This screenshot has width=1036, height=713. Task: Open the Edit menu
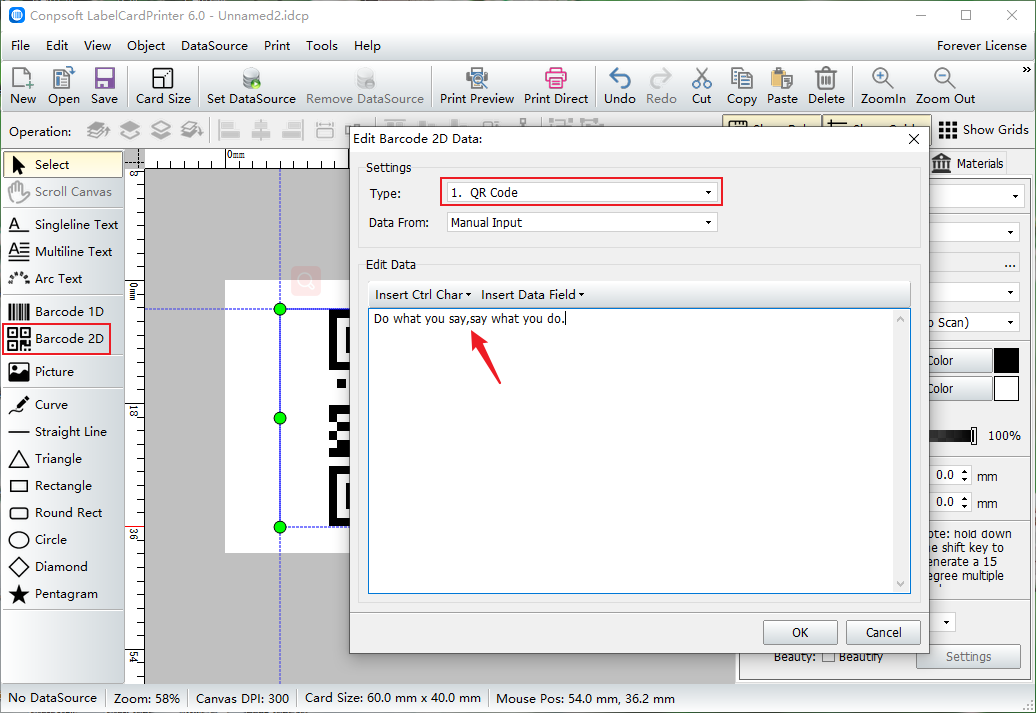pos(57,46)
